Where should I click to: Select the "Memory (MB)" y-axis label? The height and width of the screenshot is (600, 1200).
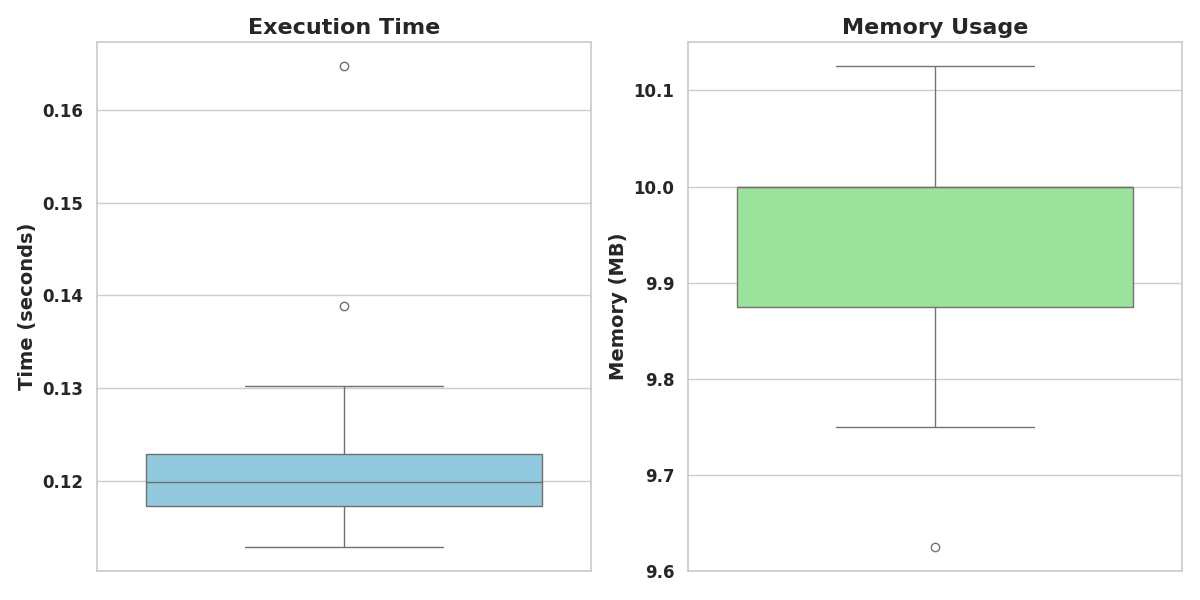click(617, 306)
